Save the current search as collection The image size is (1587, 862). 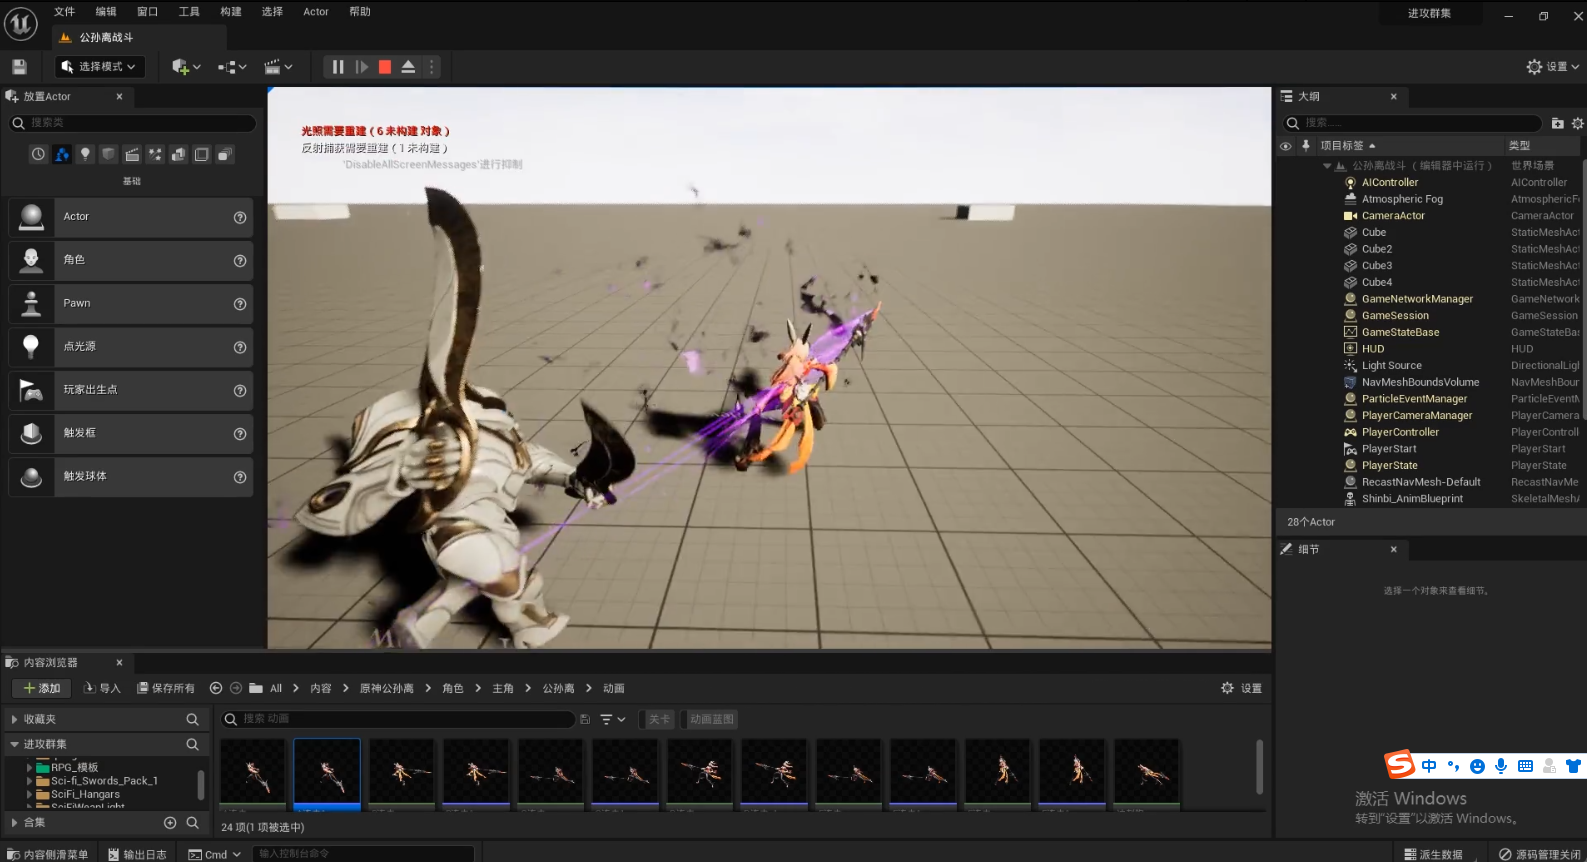click(585, 720)
